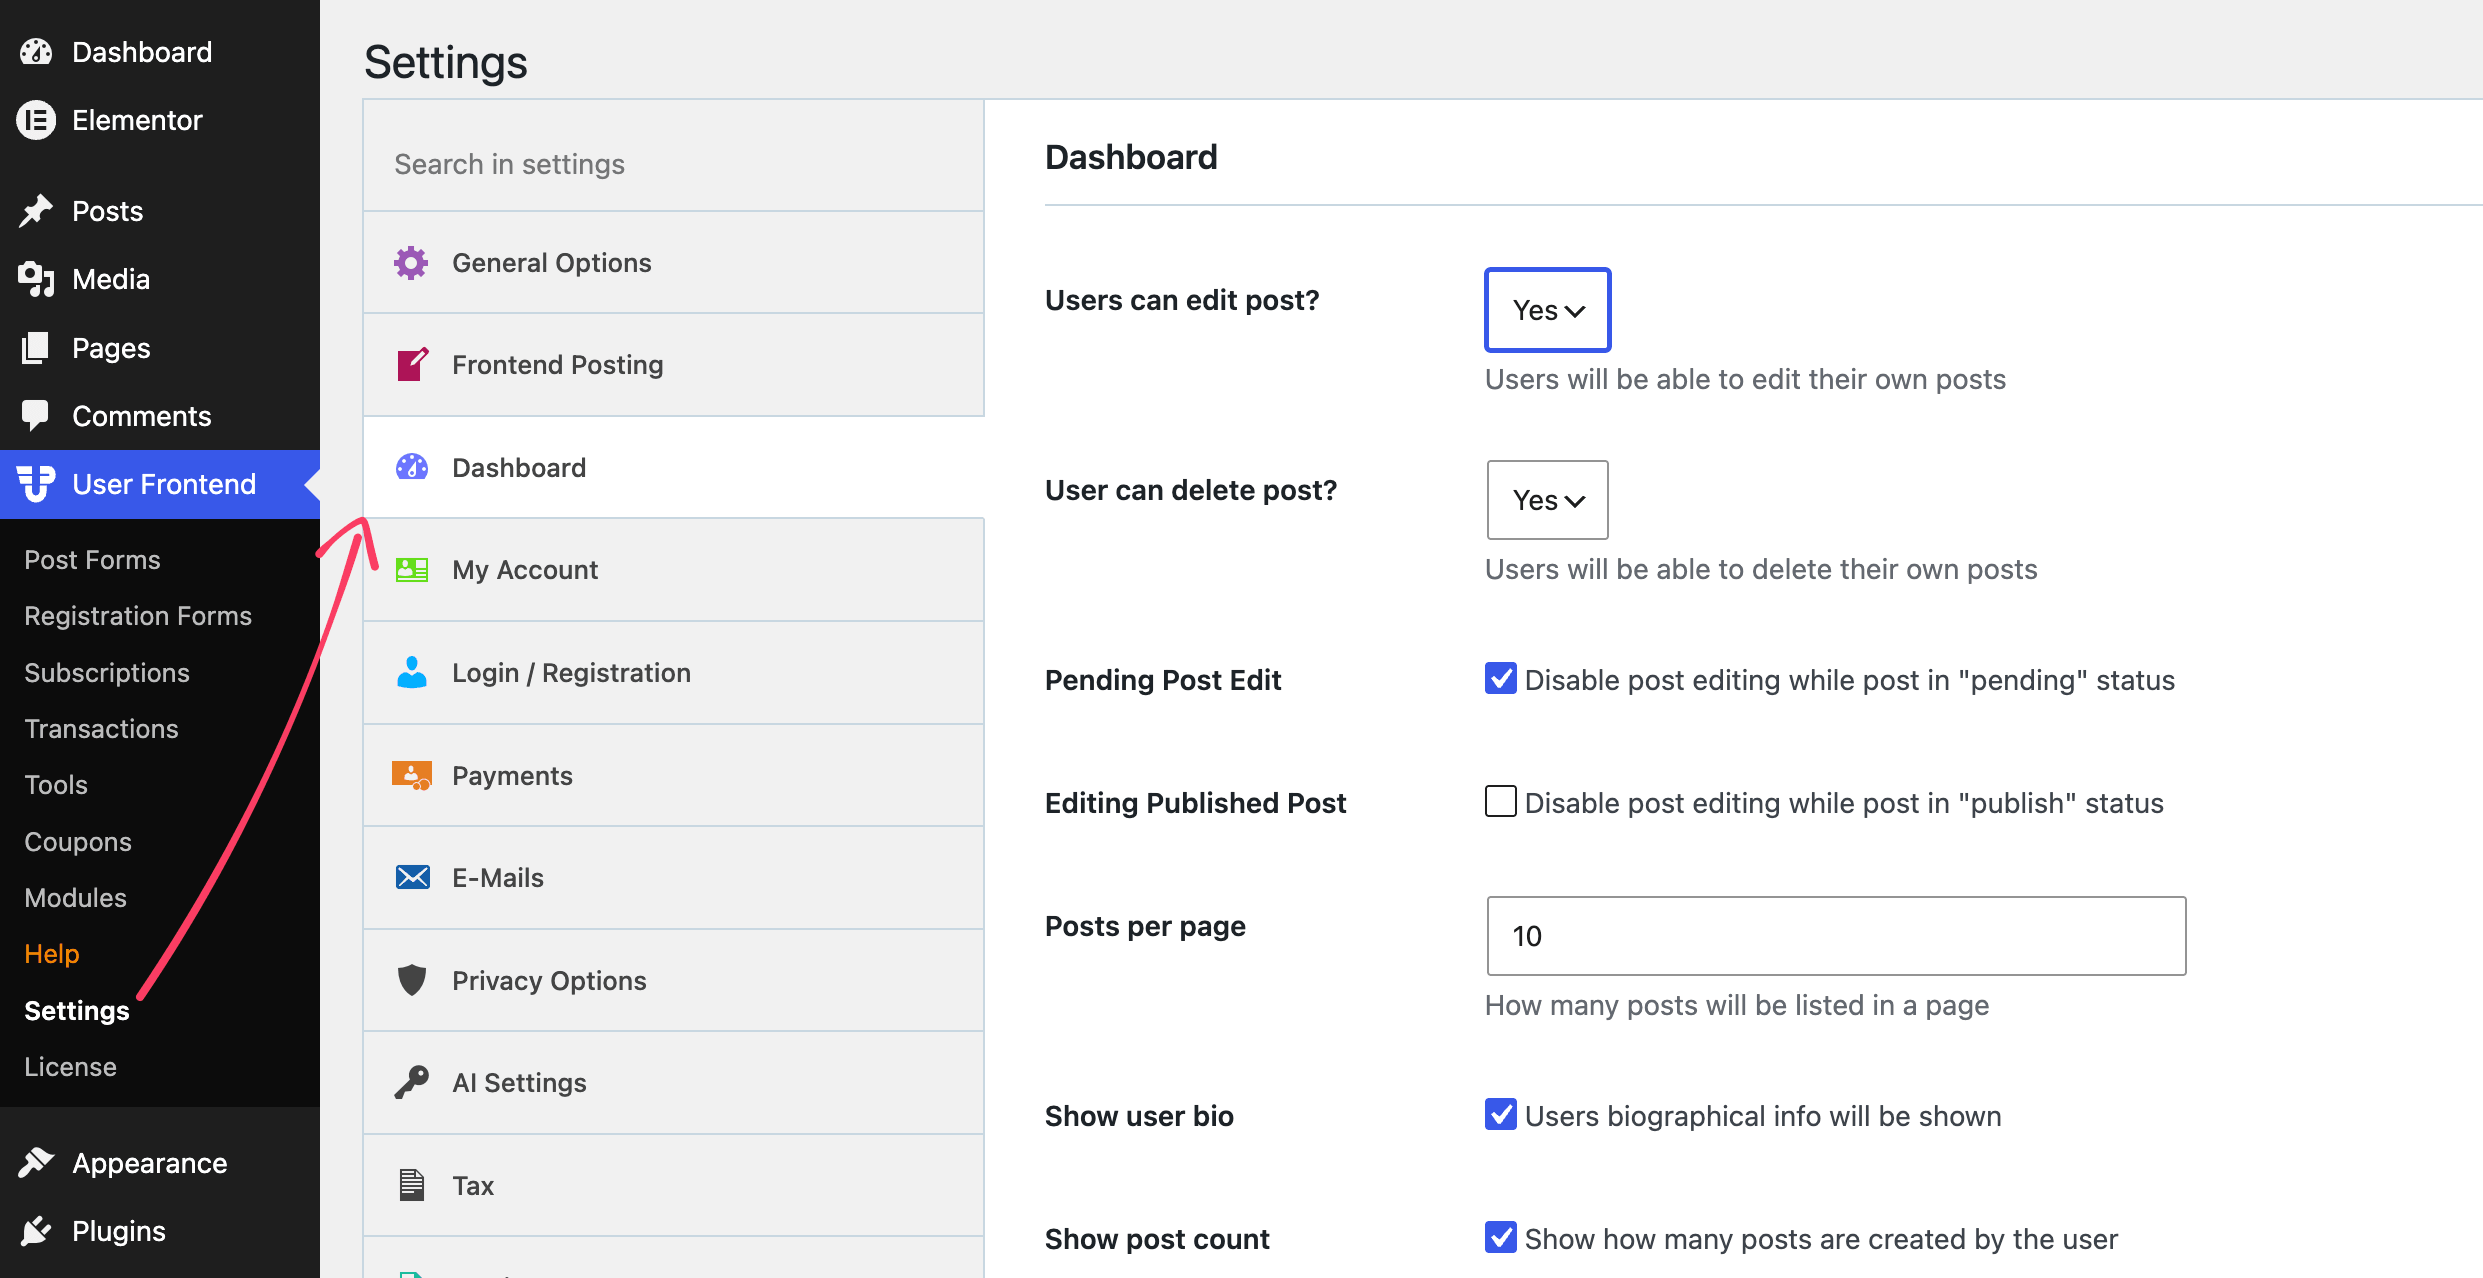Click the Media icon in the sidebar
The image size is (2483, 1278).
coord(36,279)
